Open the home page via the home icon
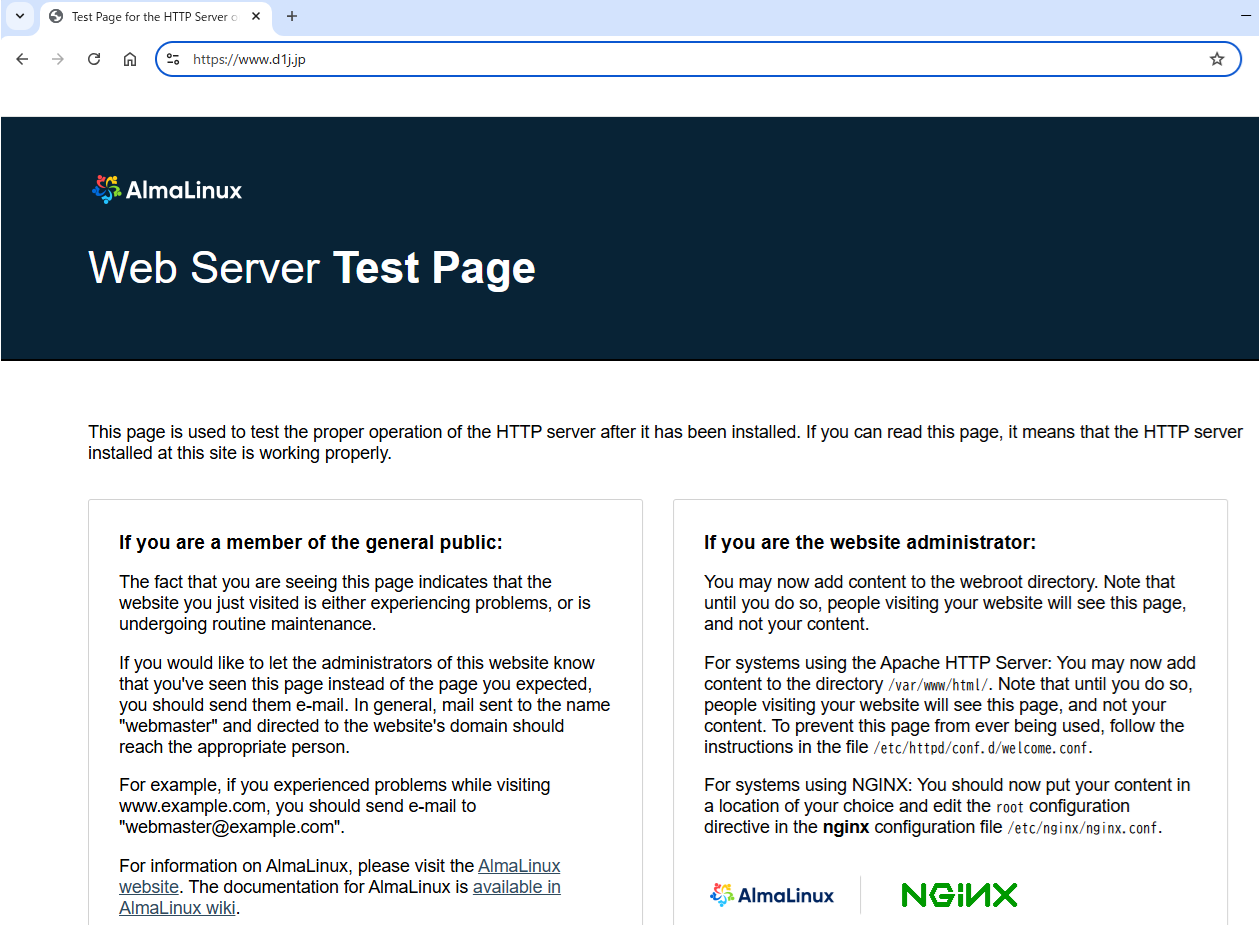 [130, 59]
